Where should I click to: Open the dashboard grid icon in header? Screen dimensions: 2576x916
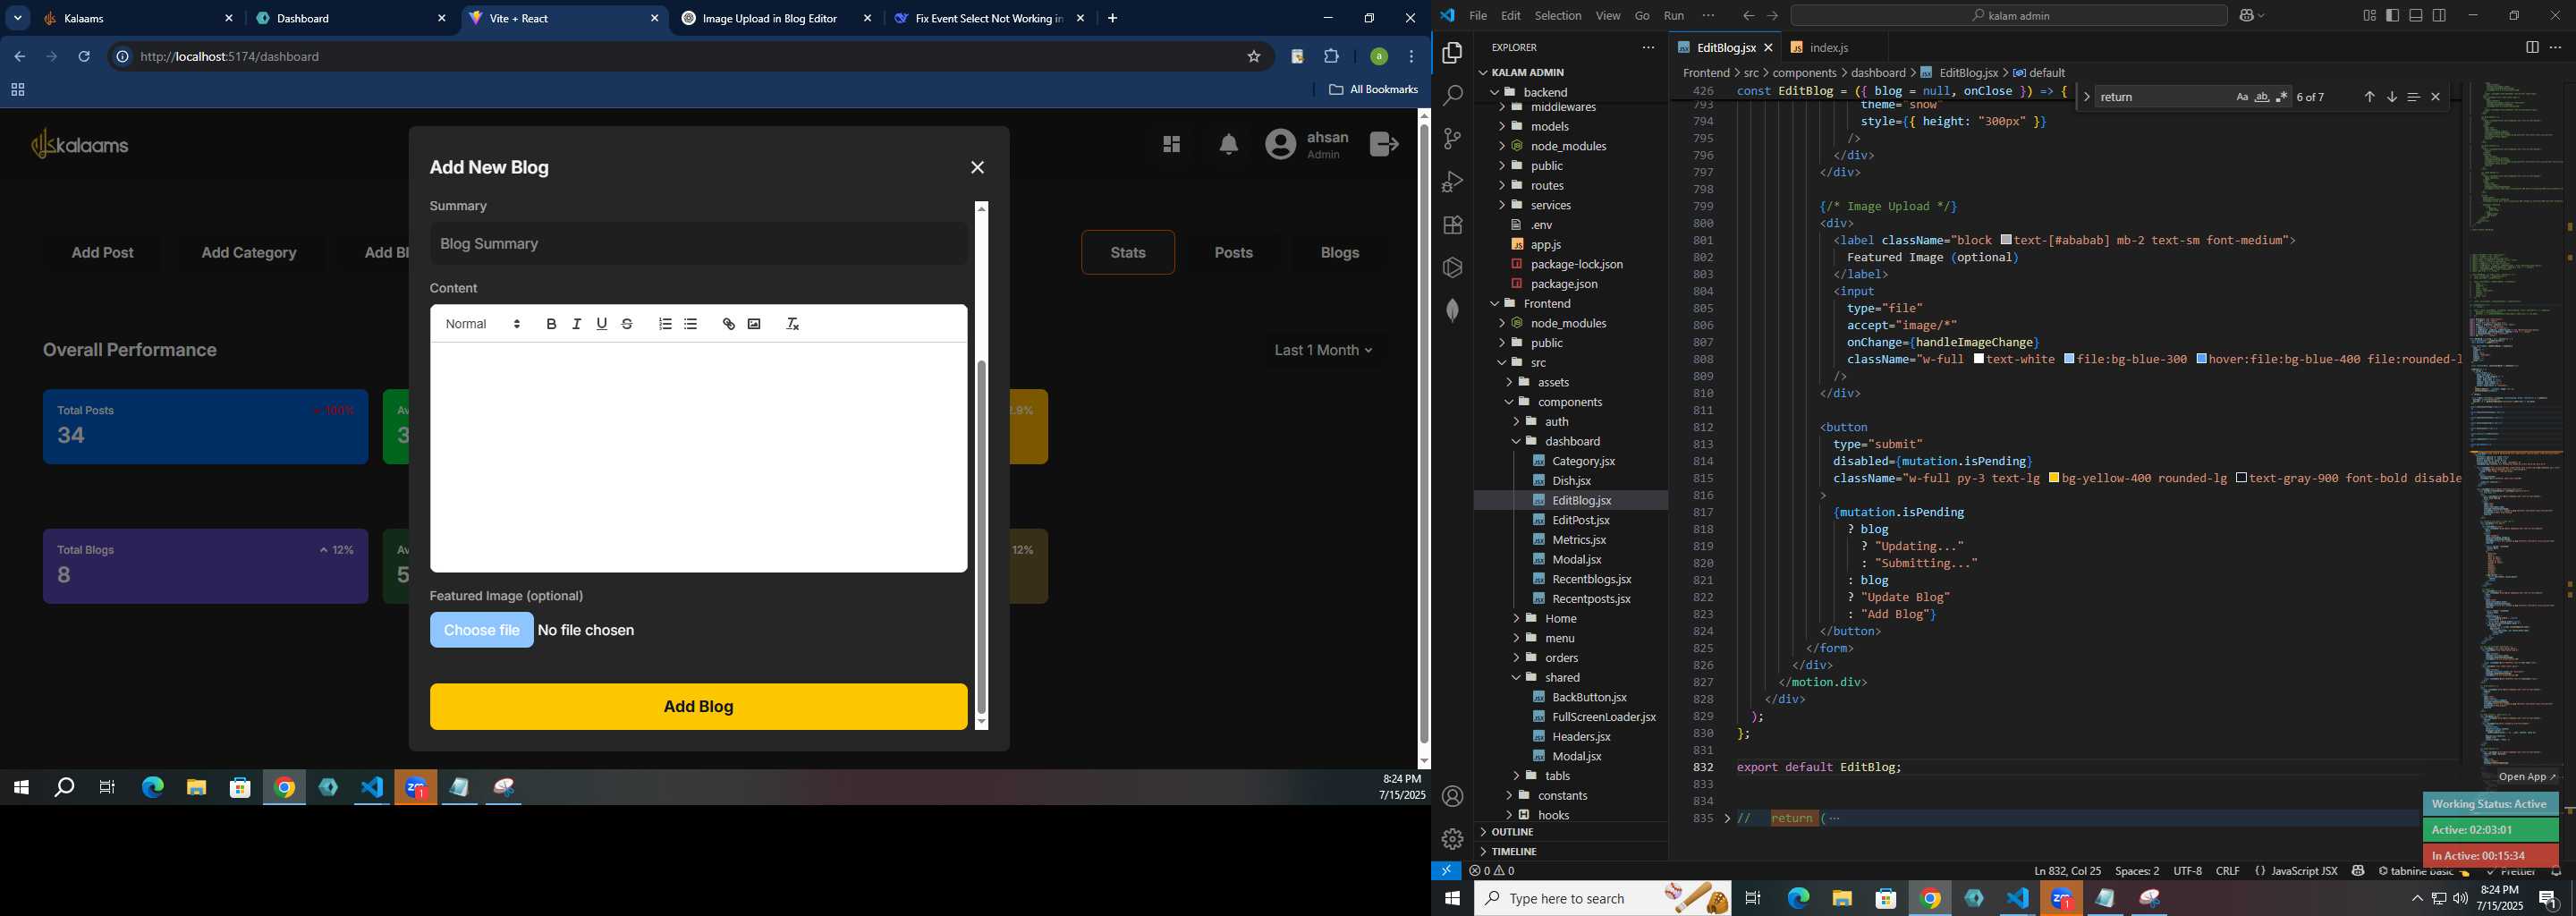[x=1172, y=145]
